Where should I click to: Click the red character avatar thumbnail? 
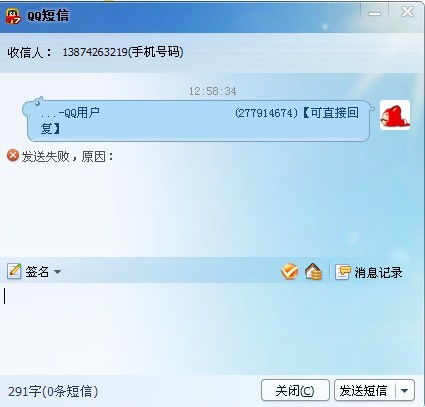395,115
